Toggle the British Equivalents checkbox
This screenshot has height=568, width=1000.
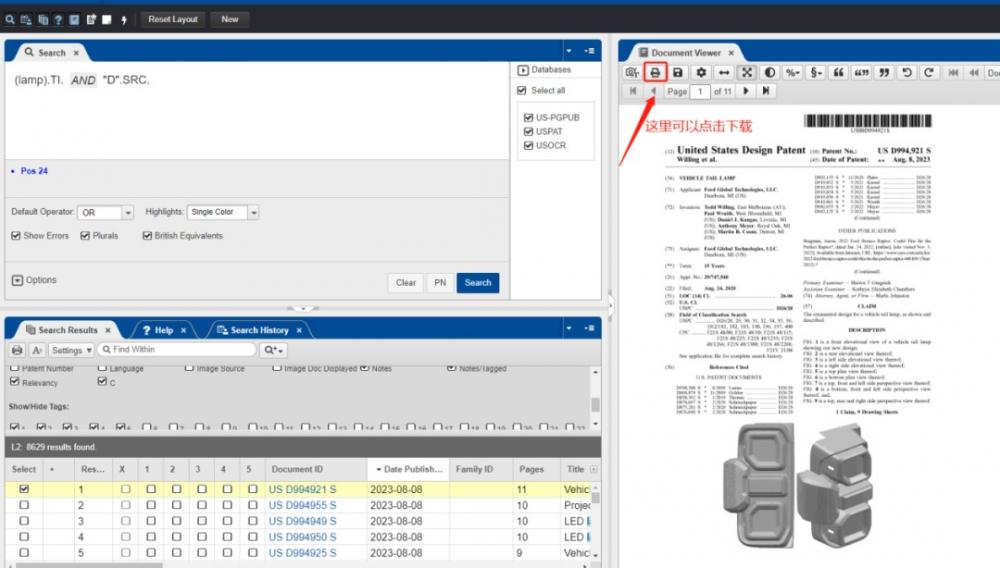point(147,236)
